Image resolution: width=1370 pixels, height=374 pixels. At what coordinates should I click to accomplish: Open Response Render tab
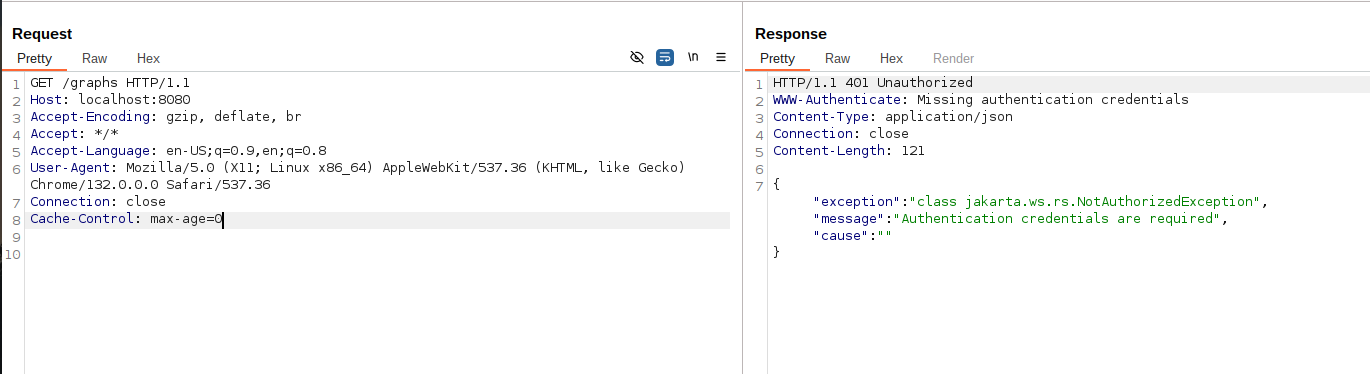(x=953, y=59)
